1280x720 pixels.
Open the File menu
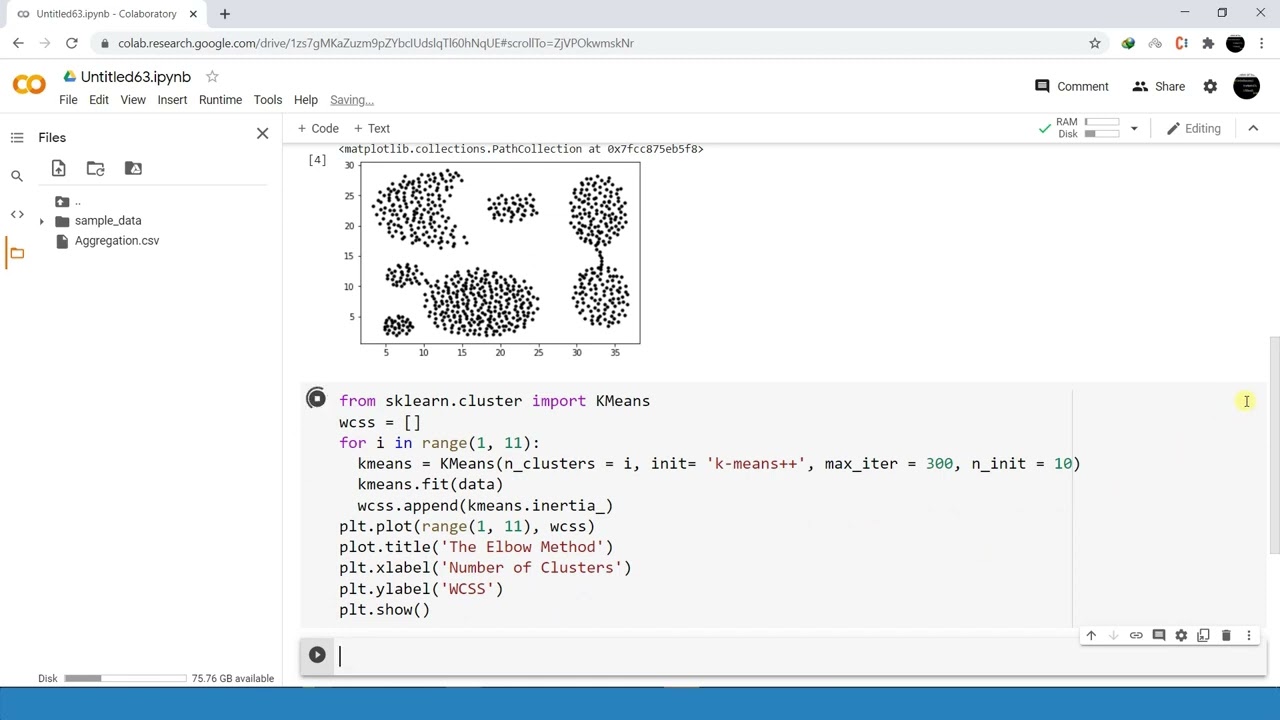pyautogui.click(x=68, y=100)
